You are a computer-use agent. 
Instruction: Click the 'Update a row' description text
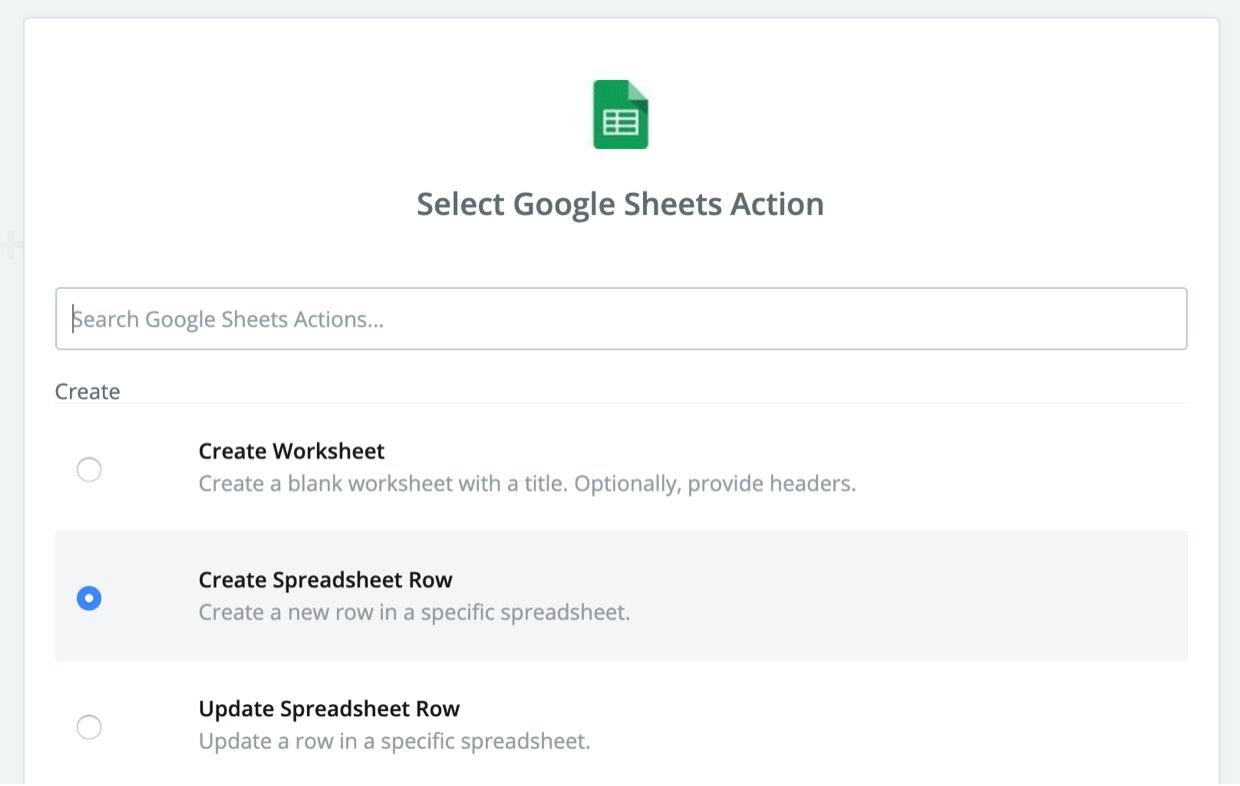[x=394, y=742]
